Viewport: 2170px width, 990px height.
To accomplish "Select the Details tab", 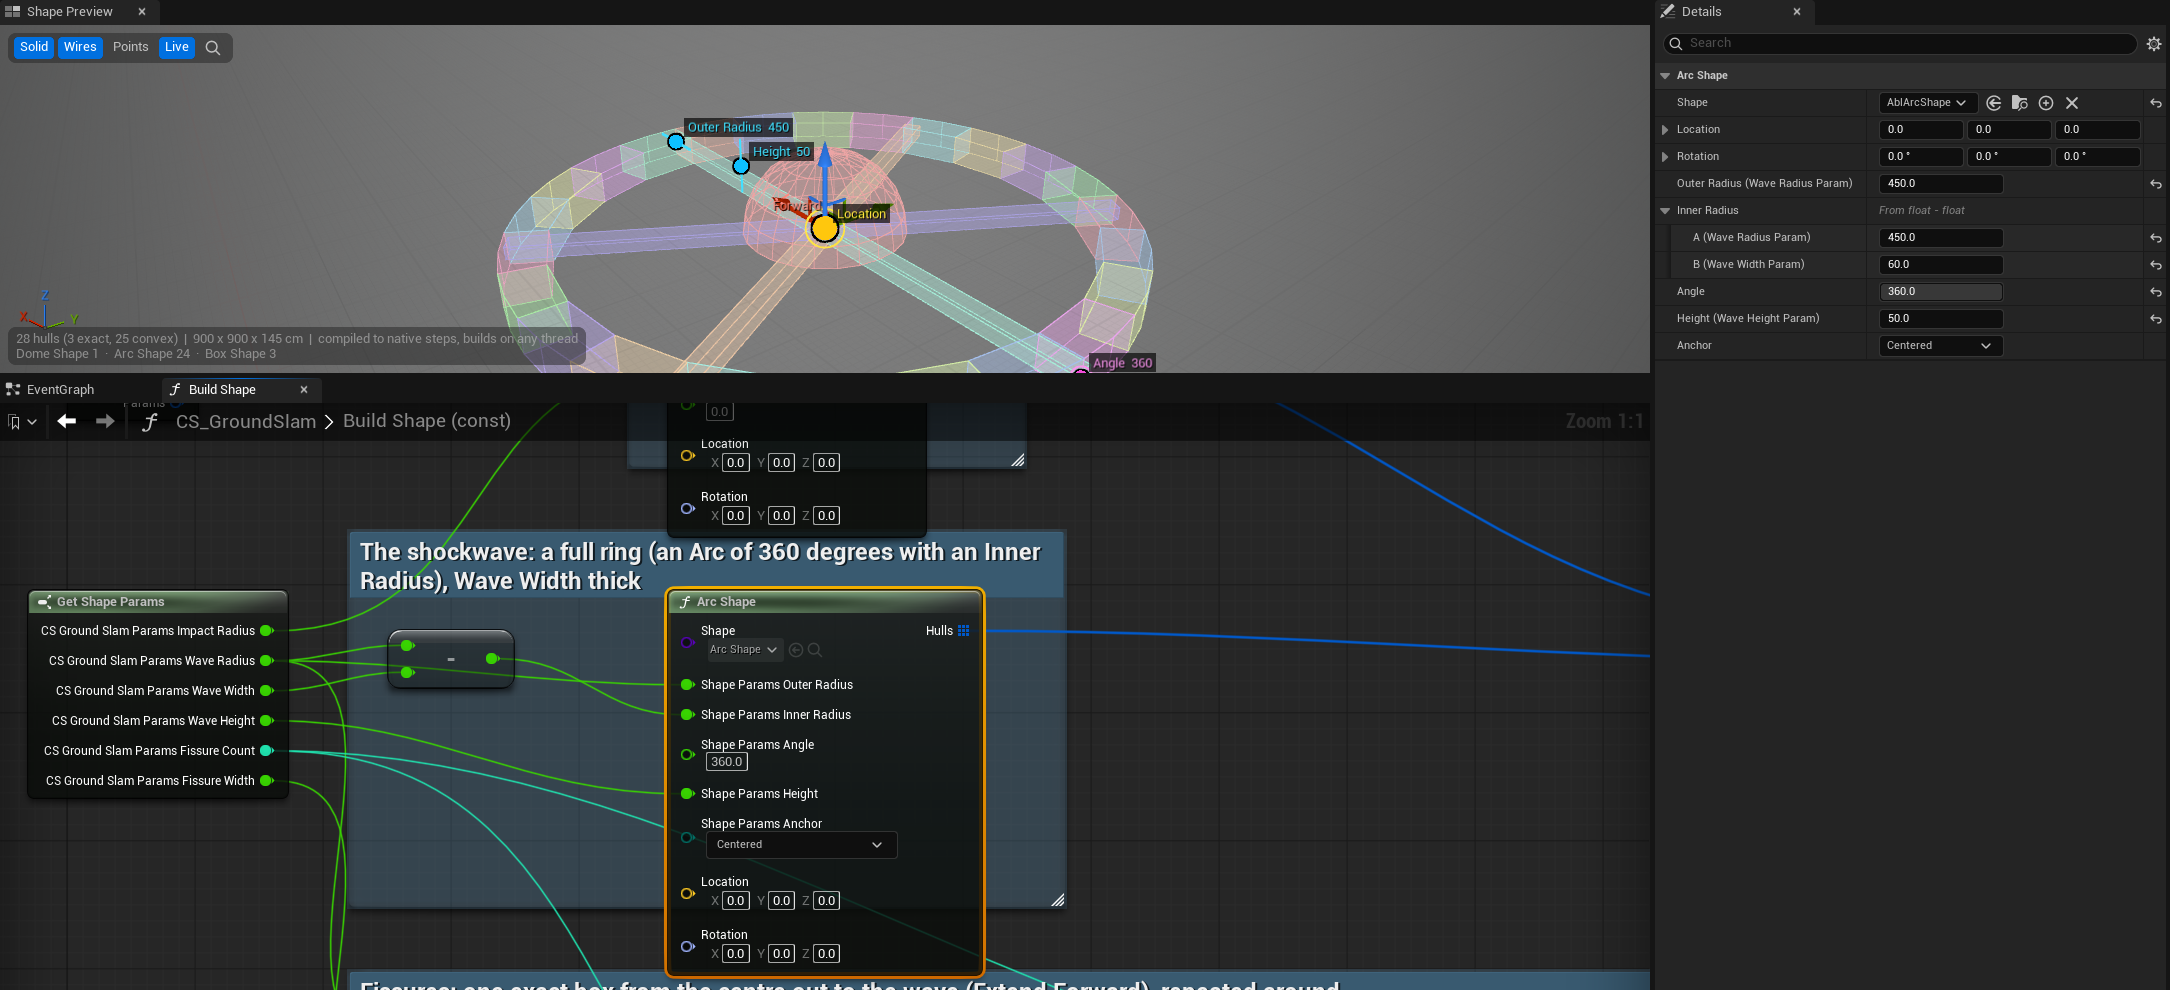I will click(1701, 12).
